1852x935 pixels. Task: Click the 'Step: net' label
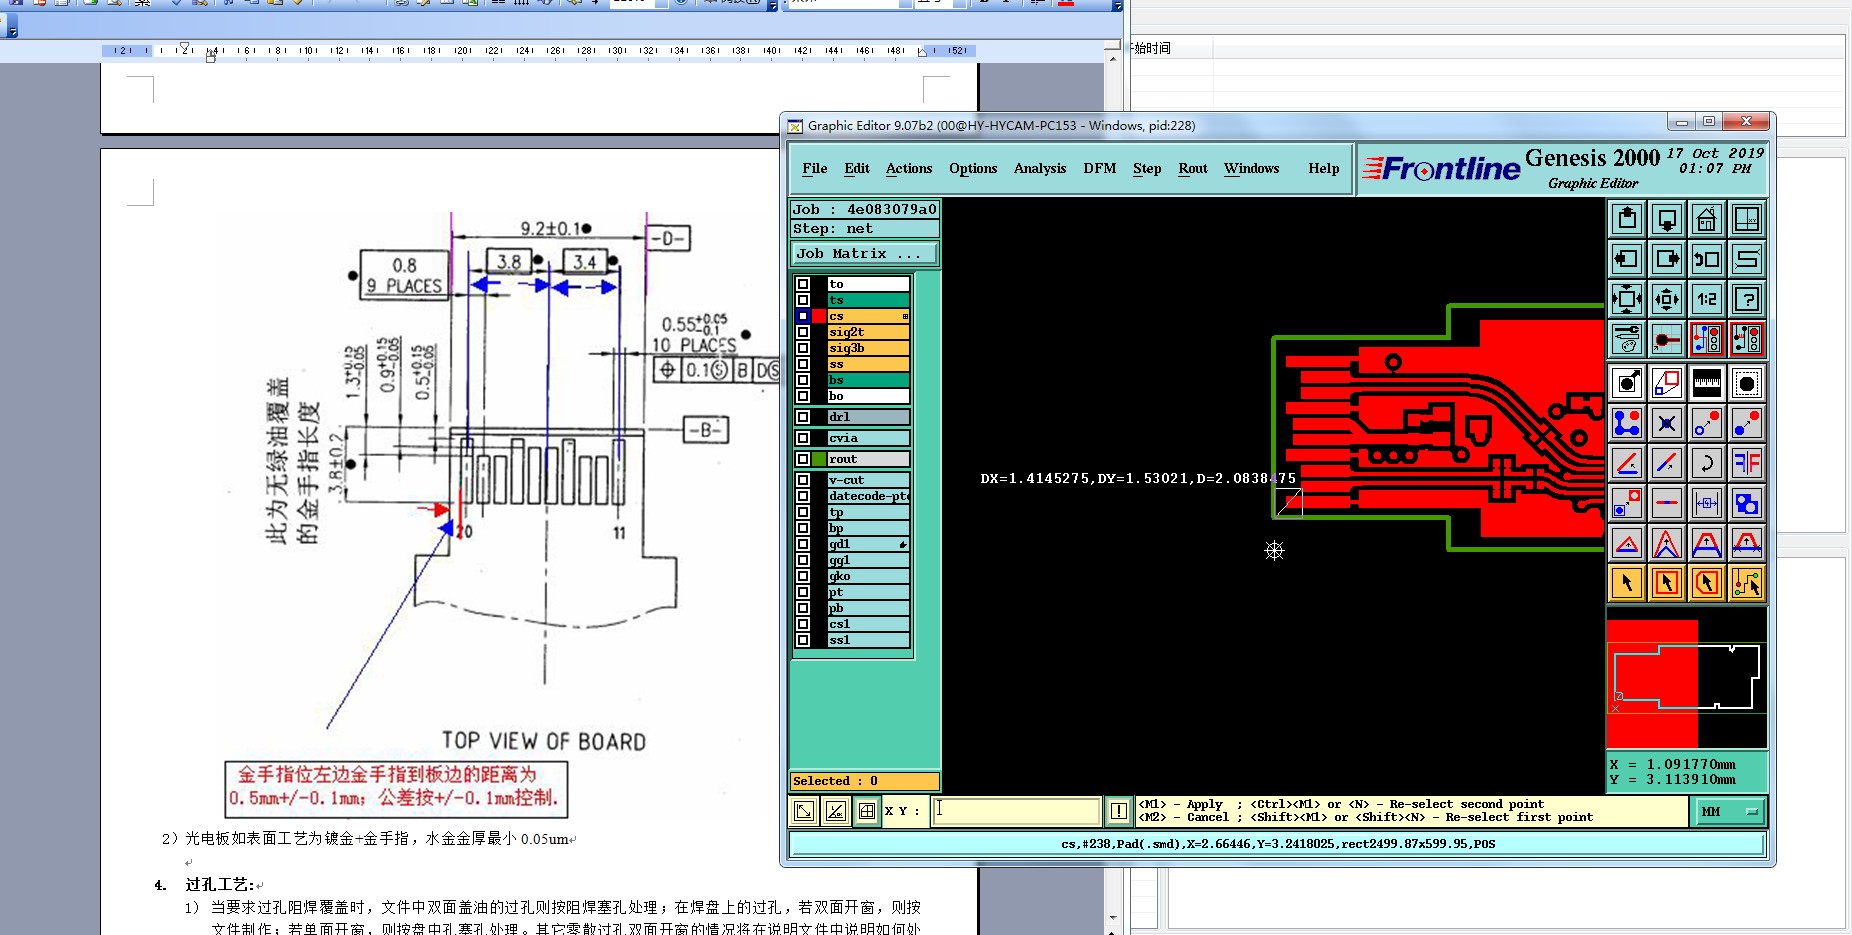[865, 229]
